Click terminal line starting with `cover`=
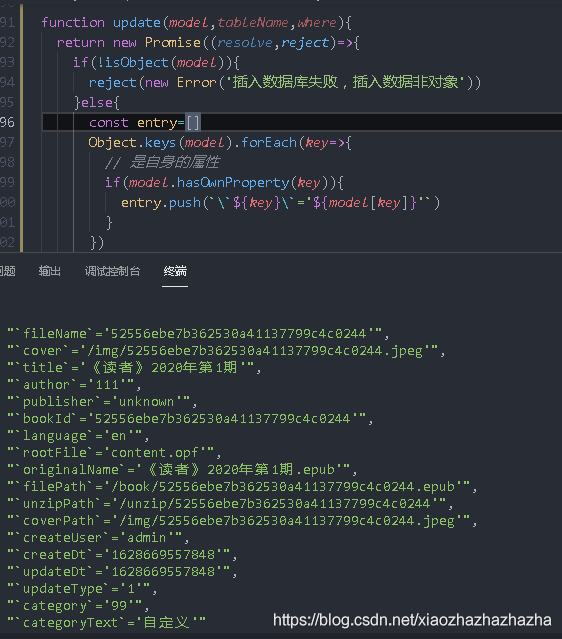This screenshot has width=562, height=639. click(x=226, y=351)
